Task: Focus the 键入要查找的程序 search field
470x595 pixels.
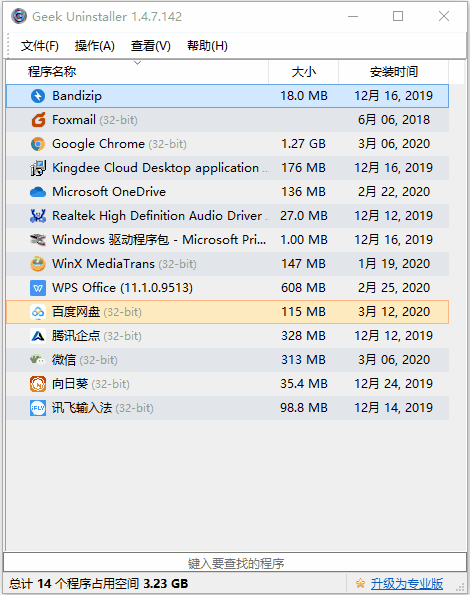Action: coord(235,563)
